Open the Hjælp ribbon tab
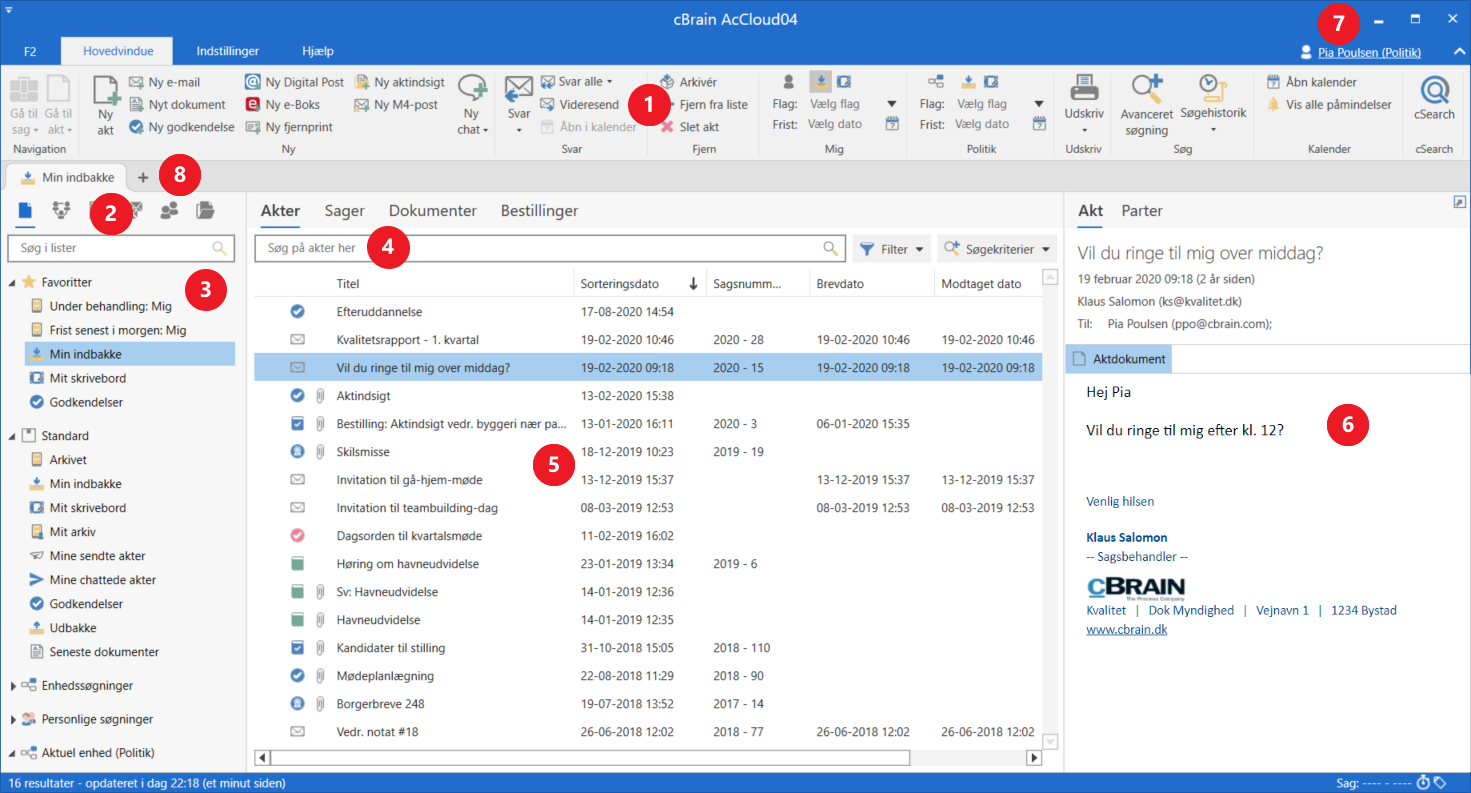1471x793 pixels. [318, 51]
